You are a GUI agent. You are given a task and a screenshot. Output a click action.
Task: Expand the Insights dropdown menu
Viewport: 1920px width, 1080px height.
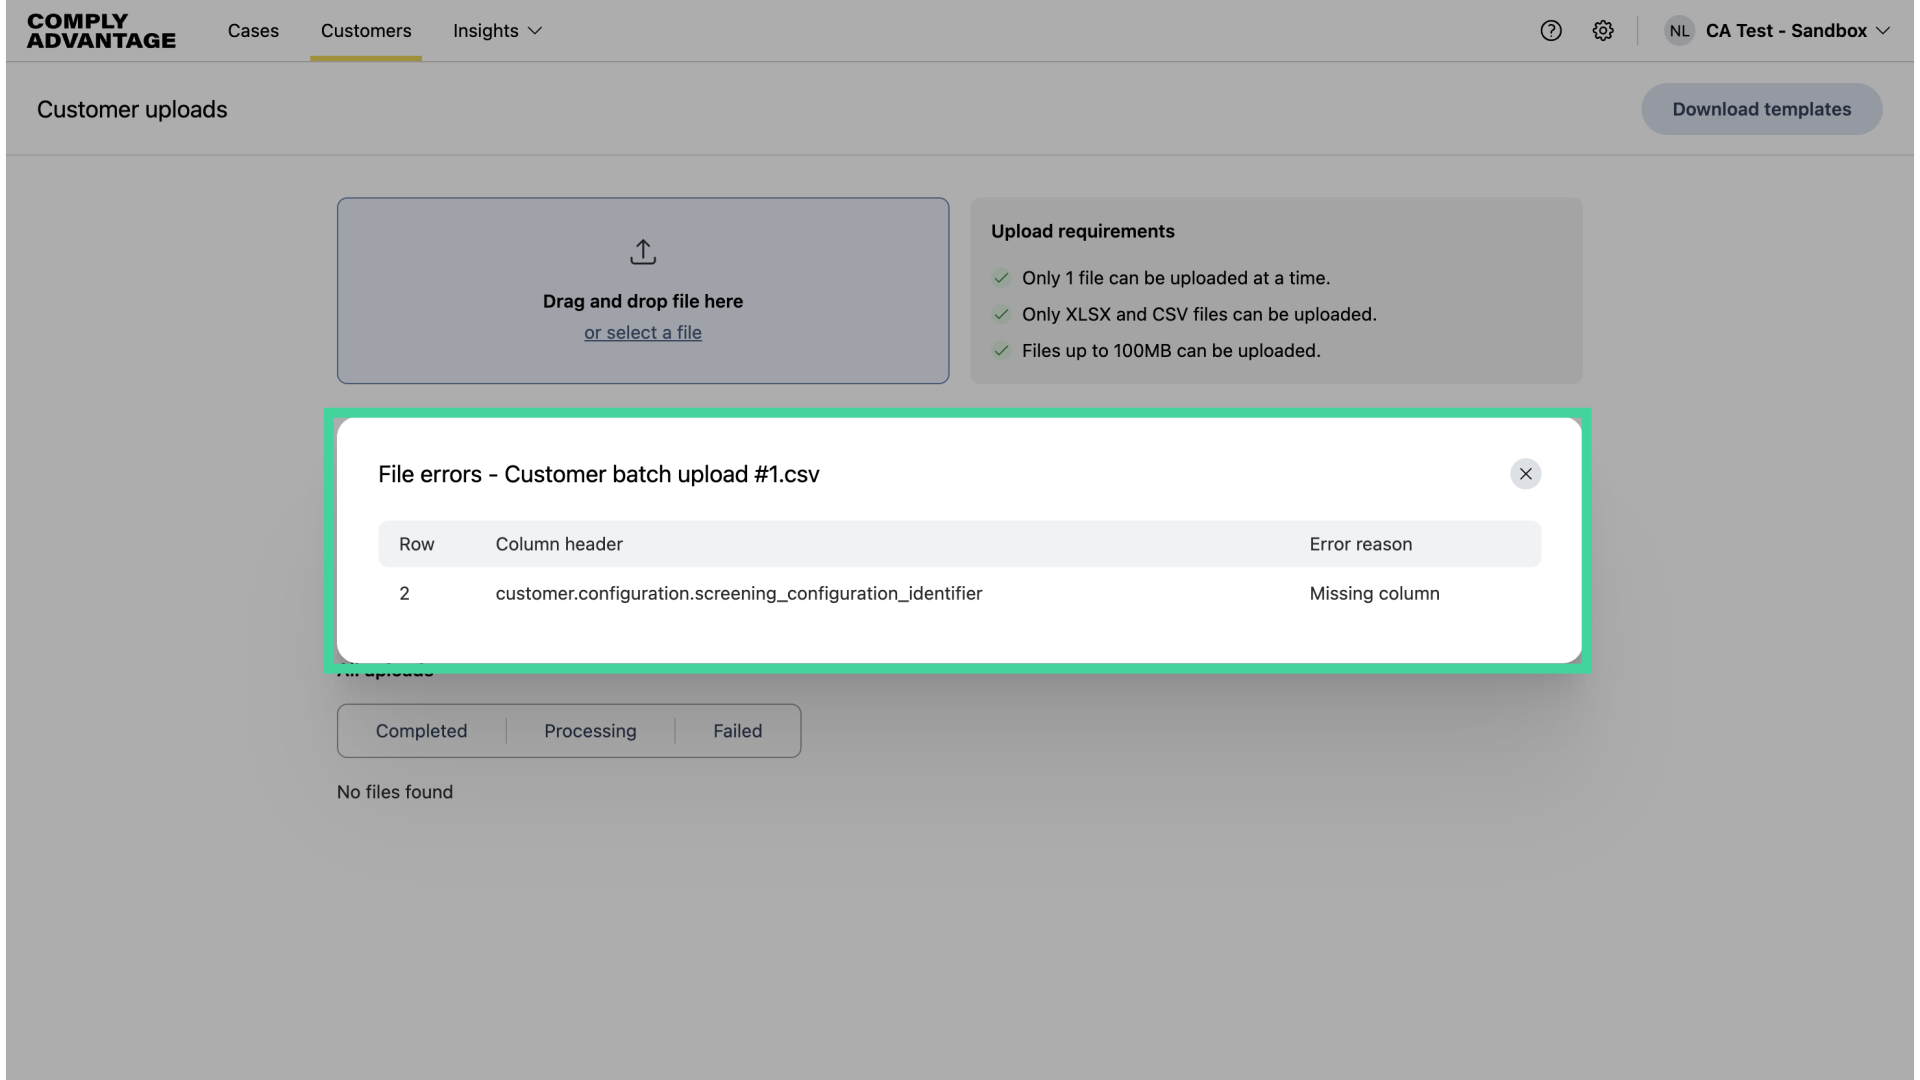[496, 31]
